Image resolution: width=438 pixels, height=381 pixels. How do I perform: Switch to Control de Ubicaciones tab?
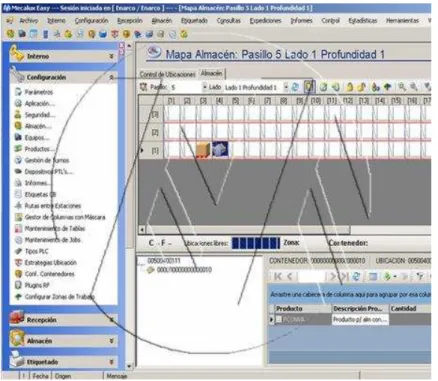coord(167,74)
